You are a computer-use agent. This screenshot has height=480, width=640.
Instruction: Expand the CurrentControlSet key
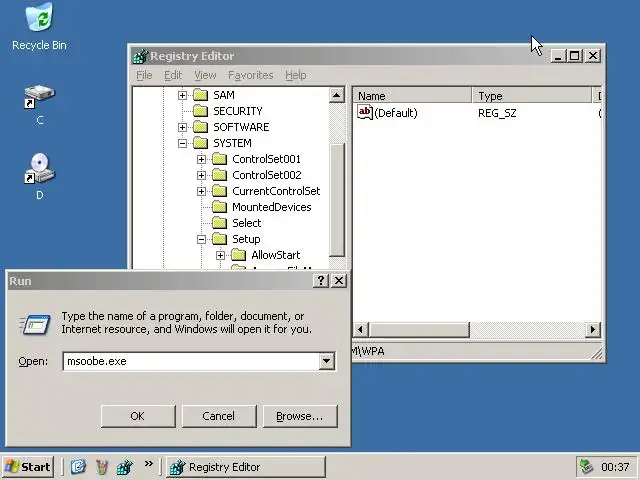coord(201,191)
